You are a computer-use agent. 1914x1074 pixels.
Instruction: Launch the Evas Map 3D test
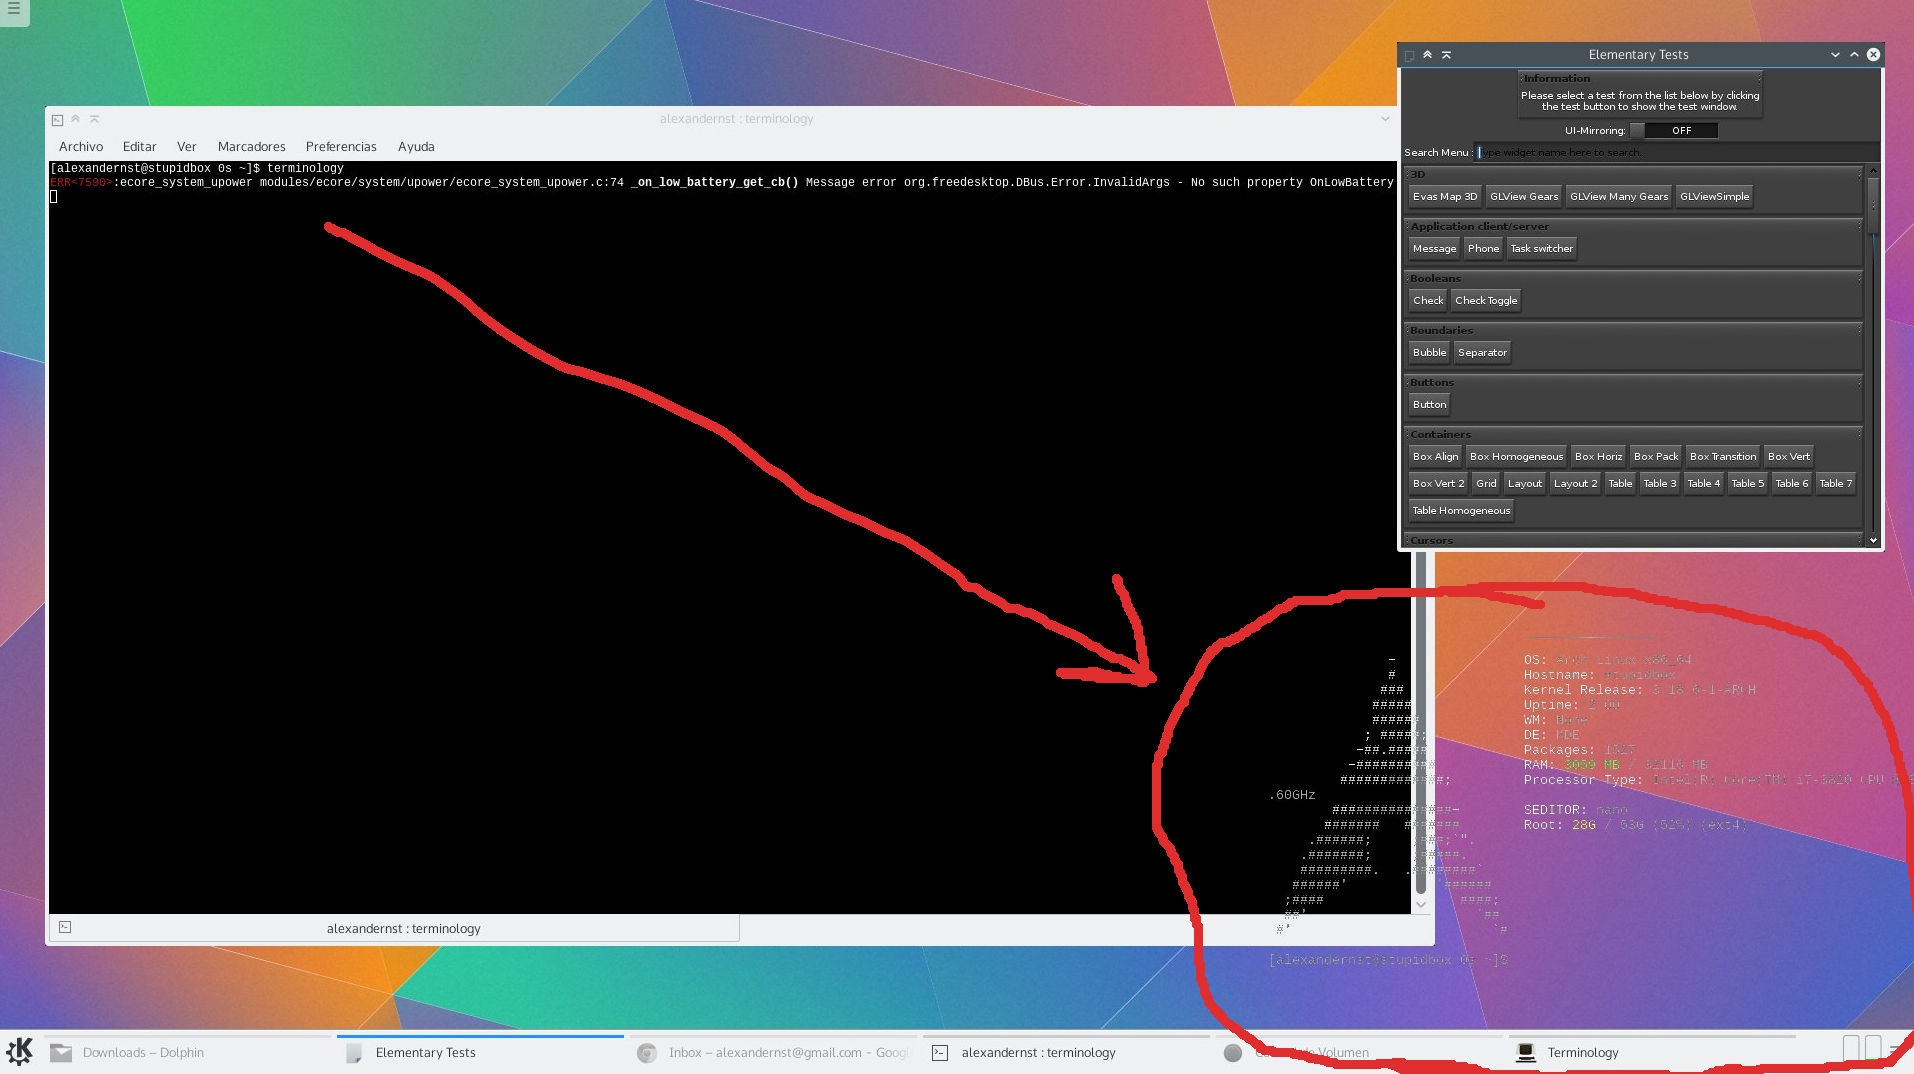click(1445, 196)
